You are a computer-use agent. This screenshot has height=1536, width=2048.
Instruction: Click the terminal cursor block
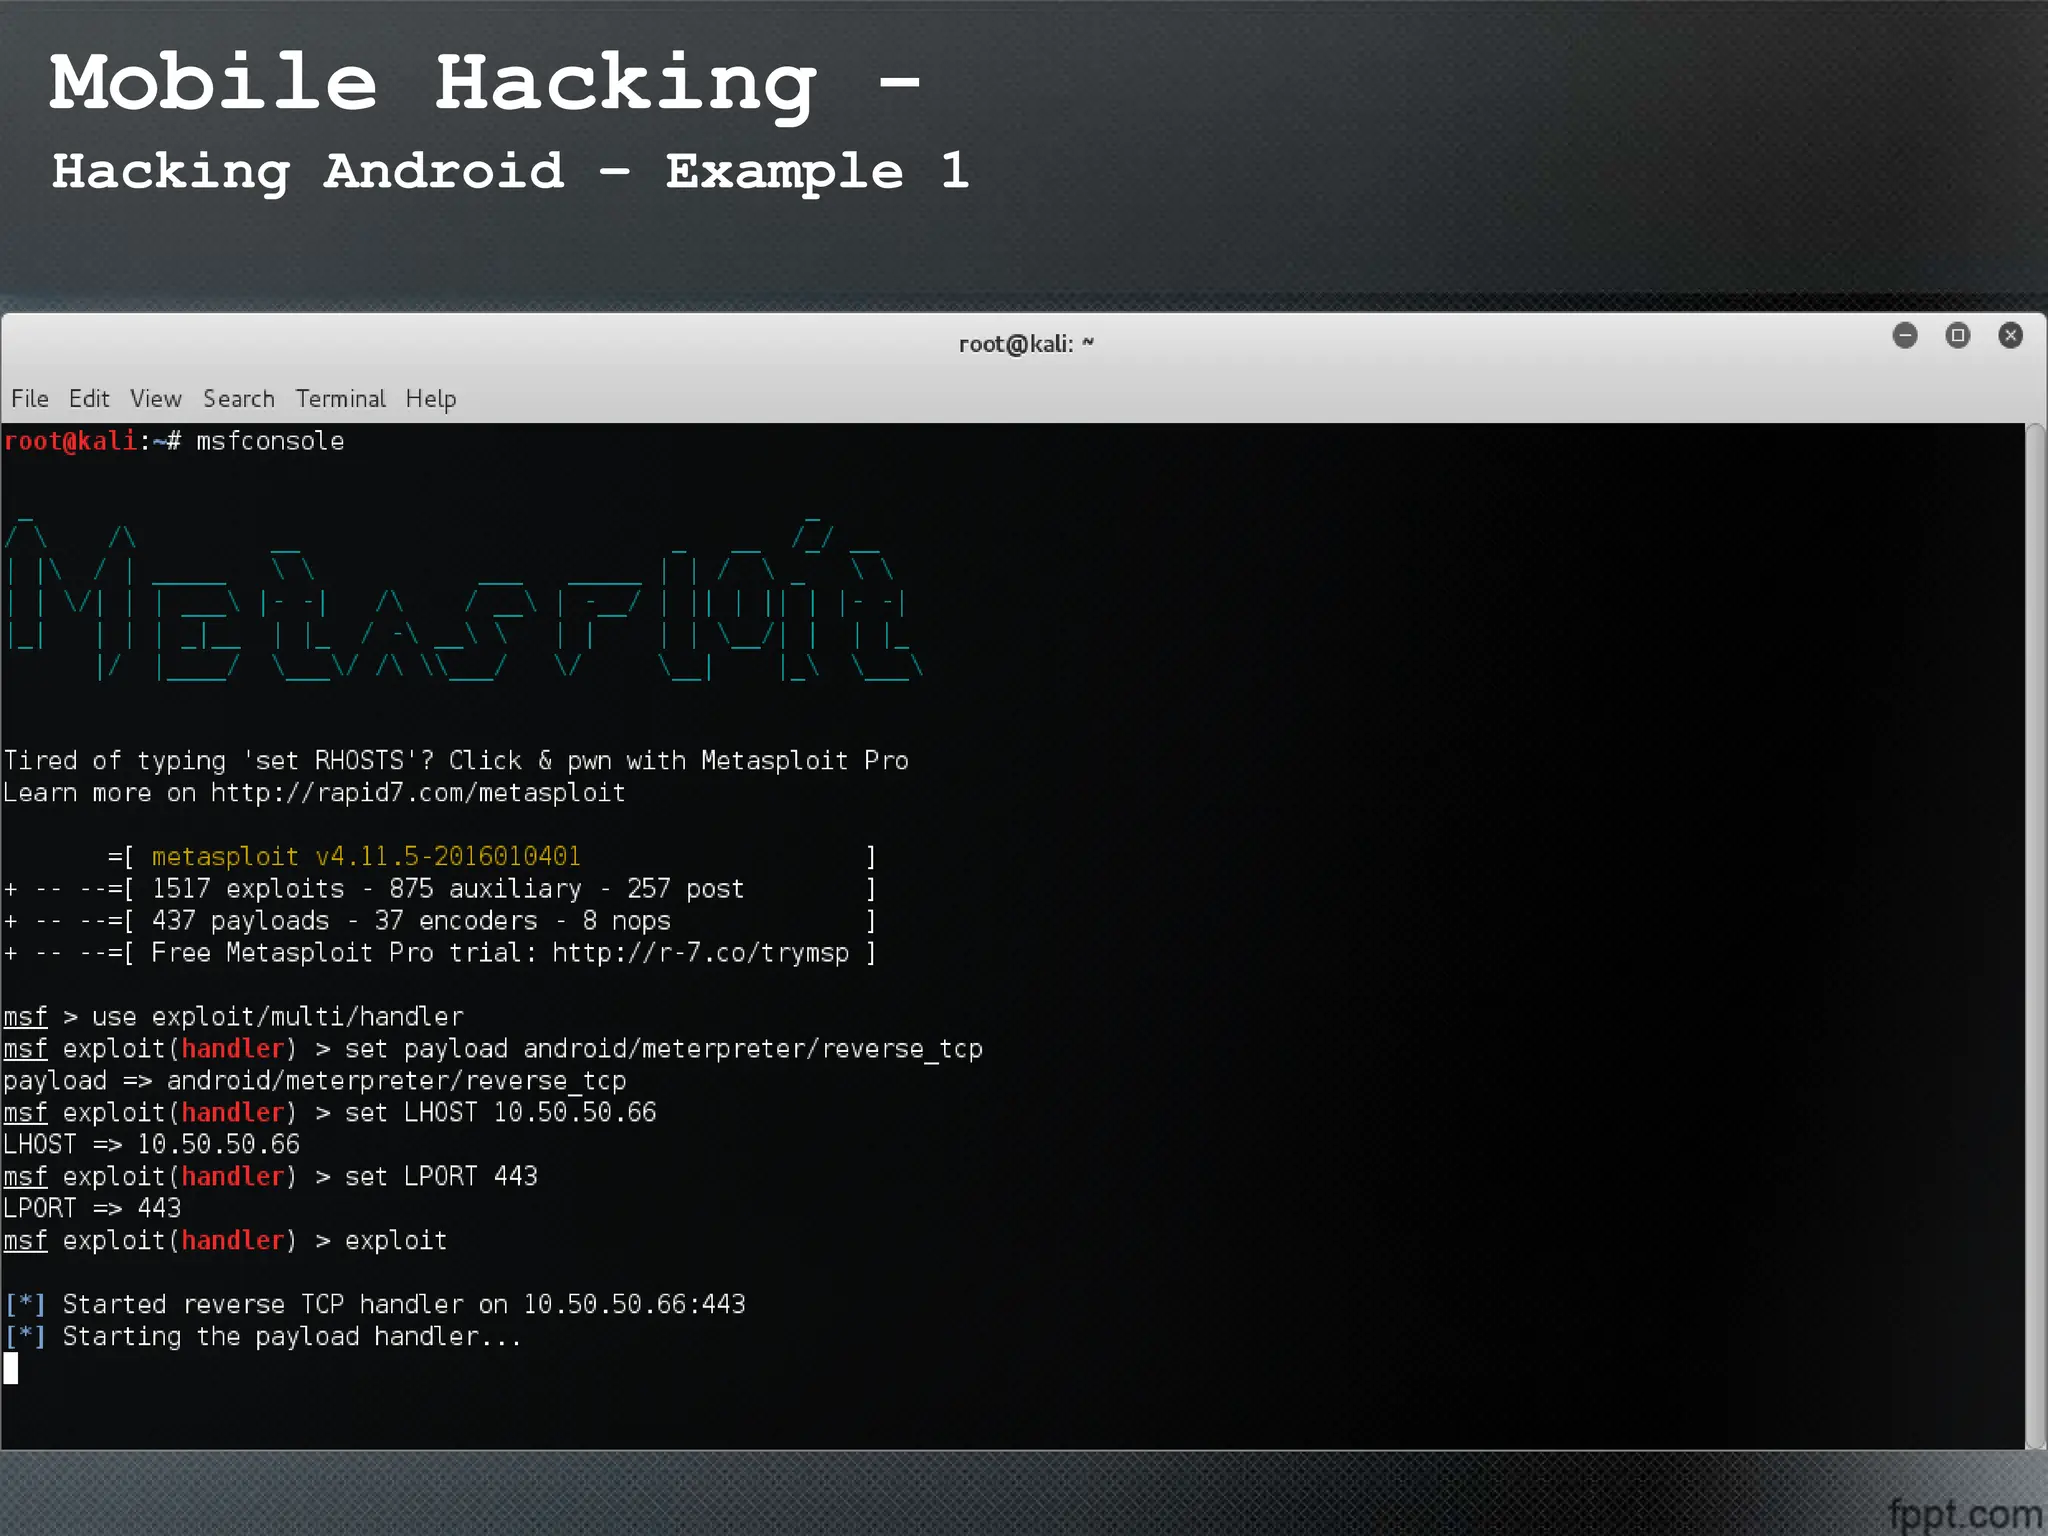11,1368
